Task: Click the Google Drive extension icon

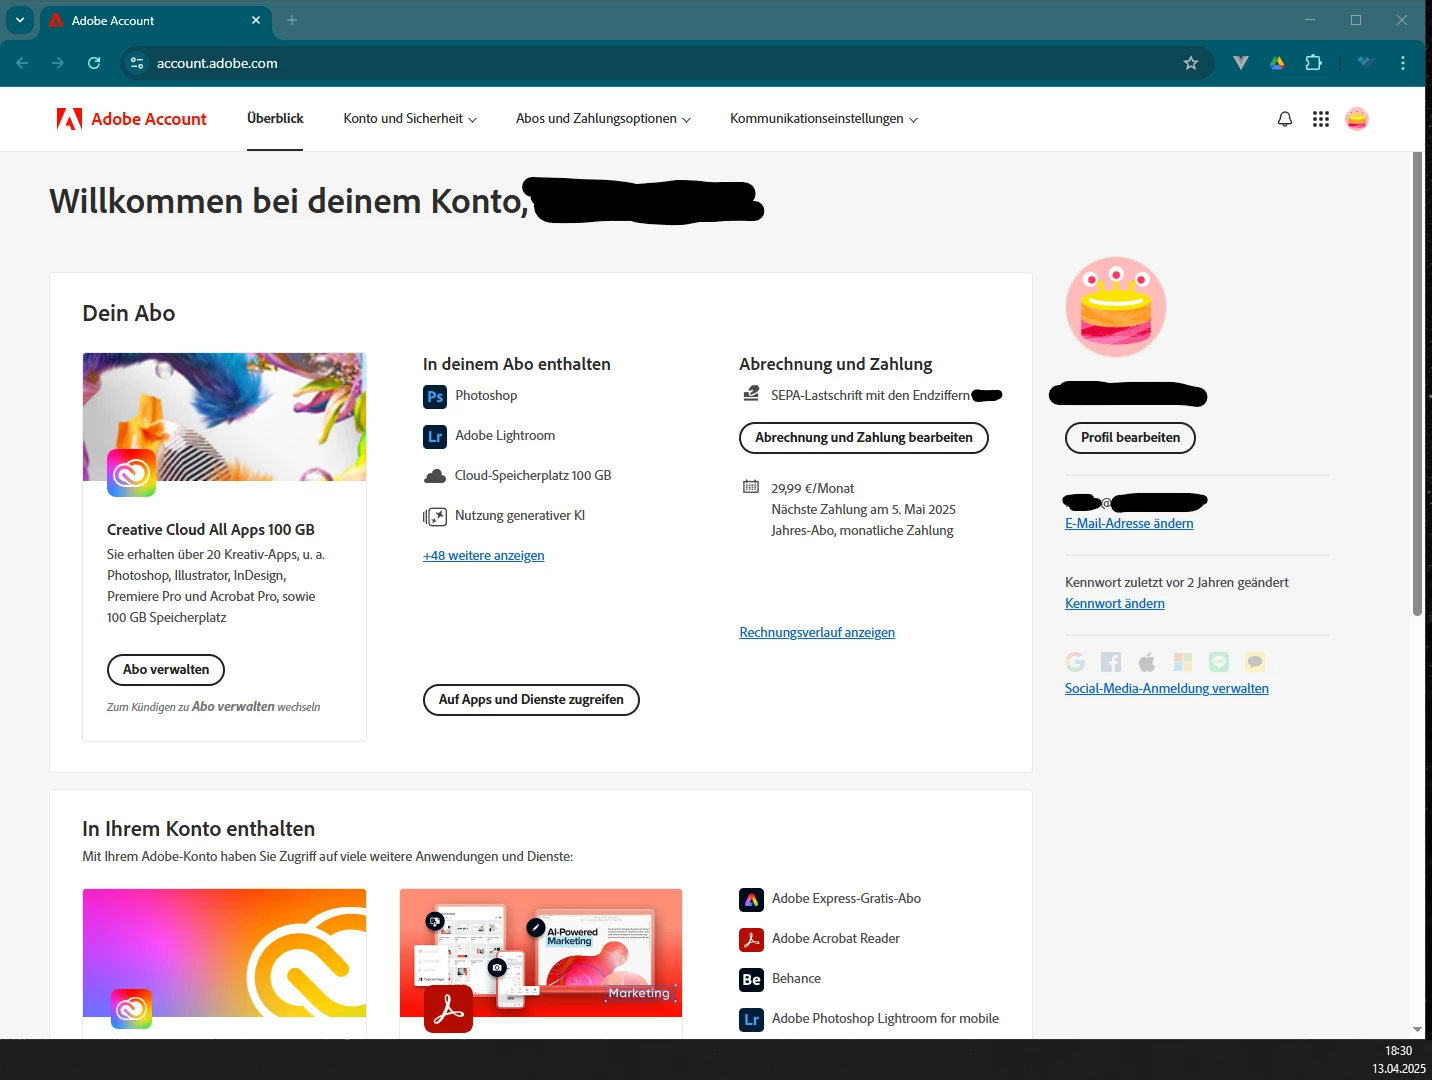Action: pyautogui.click(x=1277, y=63)
